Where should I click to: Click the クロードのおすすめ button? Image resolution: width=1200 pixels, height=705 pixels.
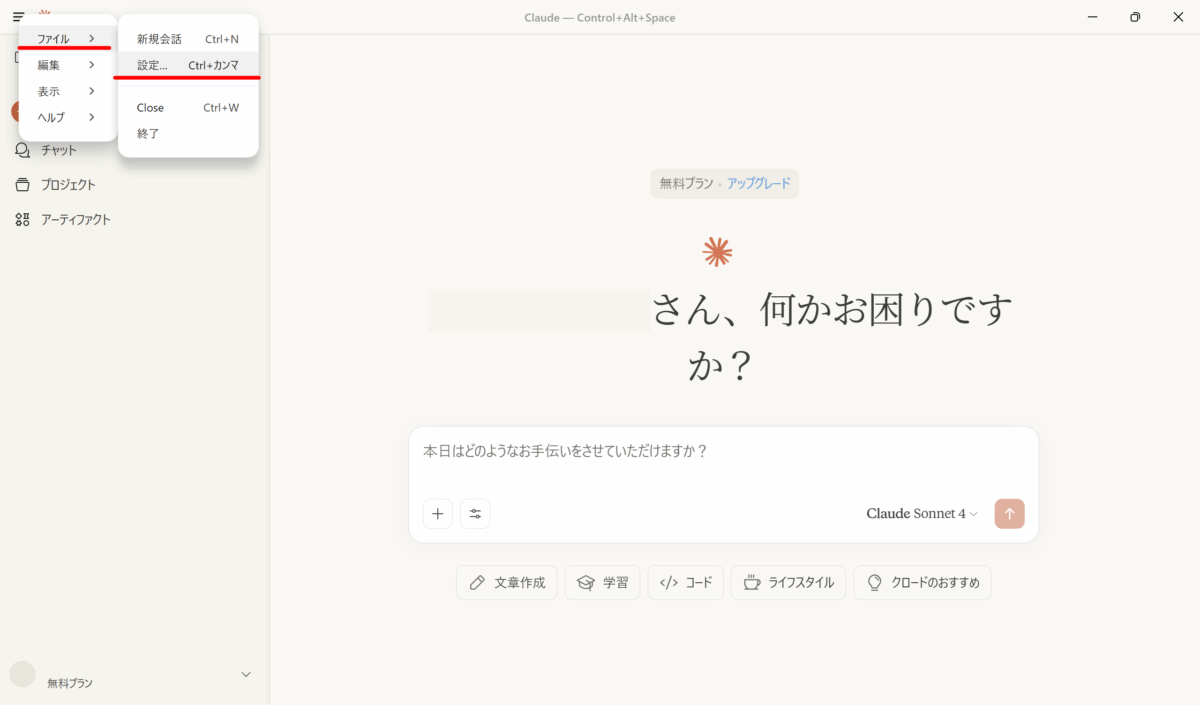pyautogui.click(x=922, y=583)
